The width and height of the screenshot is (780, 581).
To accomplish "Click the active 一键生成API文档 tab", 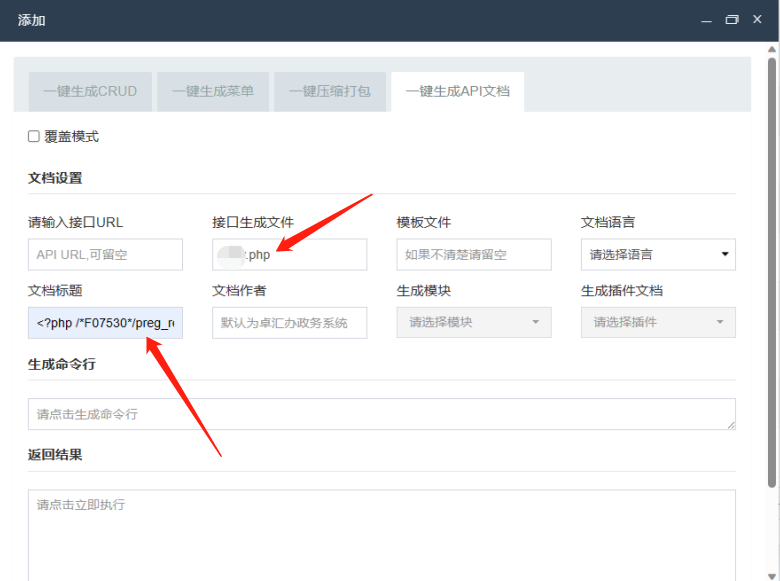I will click(x=458, y=92).
